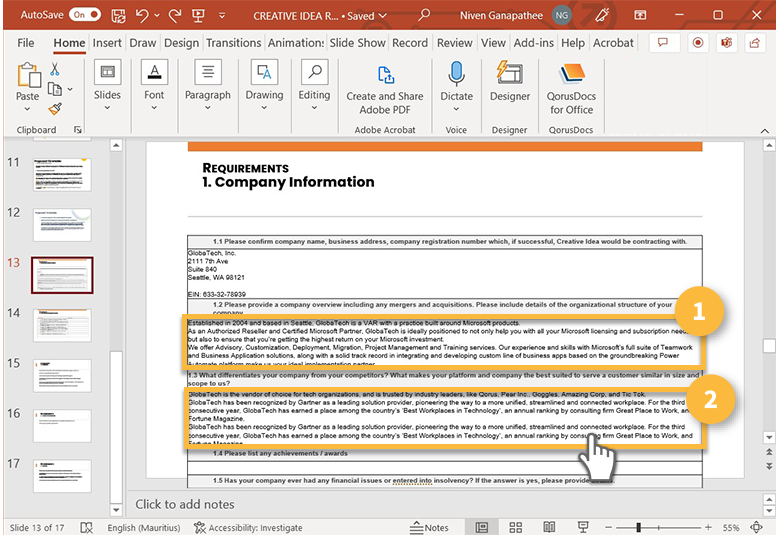The image size is (779, 535).
Task: Click the Save icon in title bar
Action: coord(119,15)
